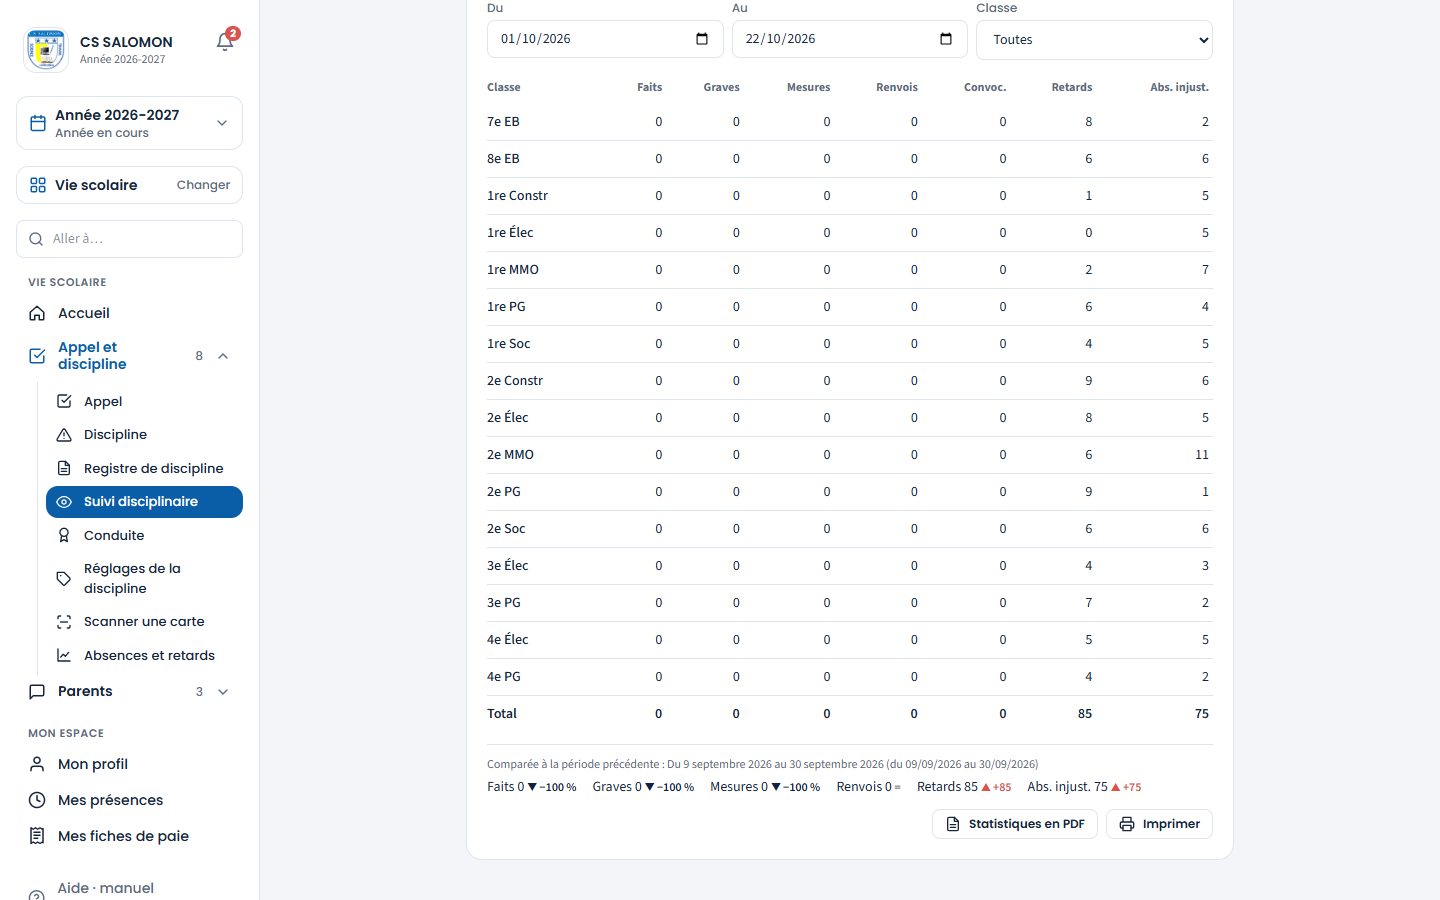Click the calendar icon in the year selector
Viewport: 1440px width, 900px height.
pos(38,123)
